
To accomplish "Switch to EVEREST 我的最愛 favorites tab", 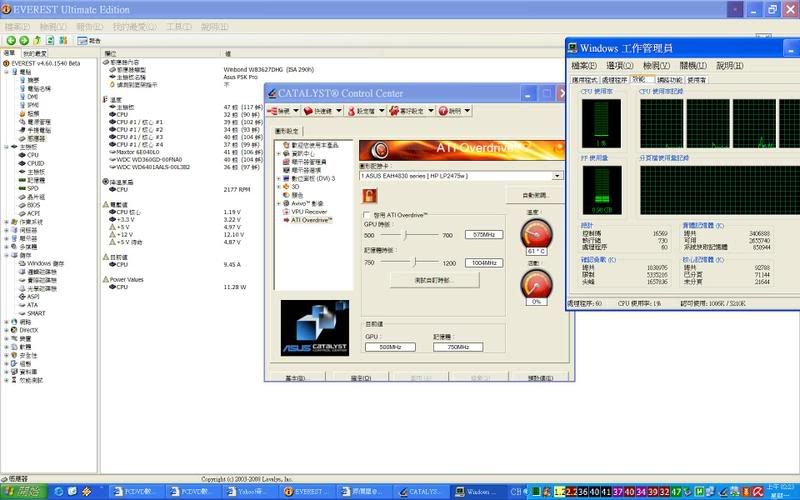I will (x=35, y=54).
